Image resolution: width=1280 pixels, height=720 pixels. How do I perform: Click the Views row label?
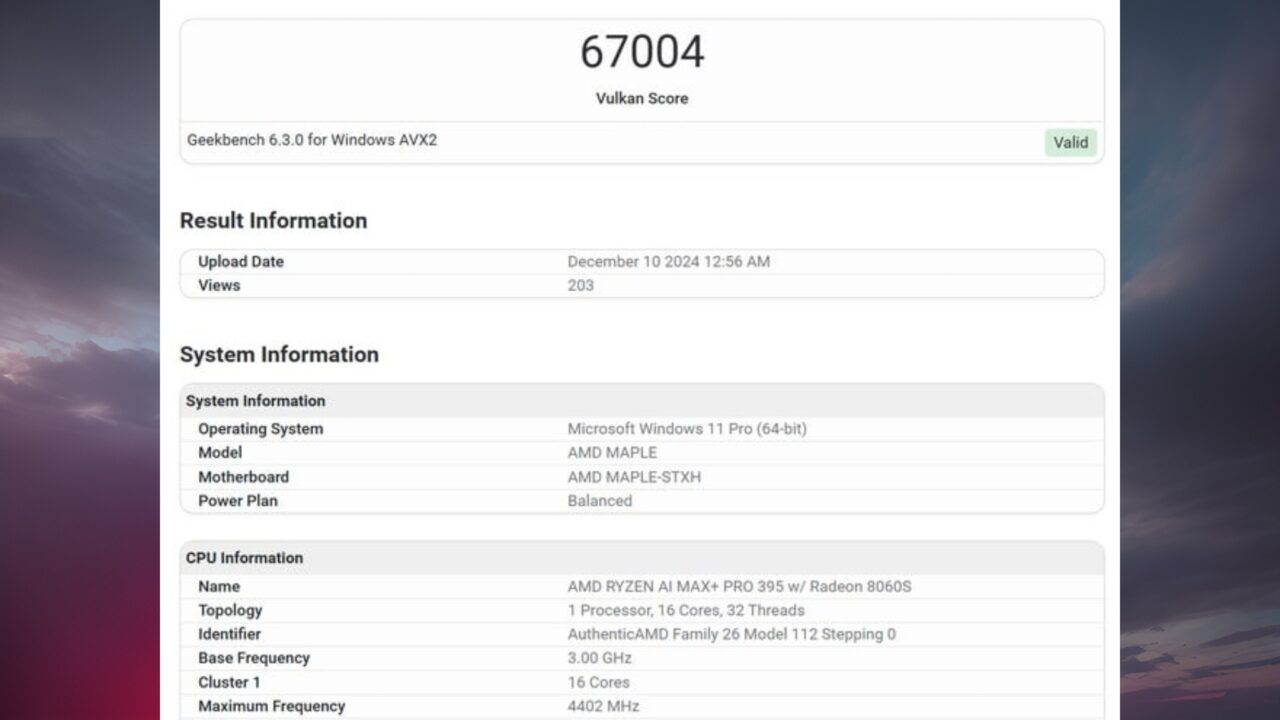pyautogui.click(x=219, y=285)
